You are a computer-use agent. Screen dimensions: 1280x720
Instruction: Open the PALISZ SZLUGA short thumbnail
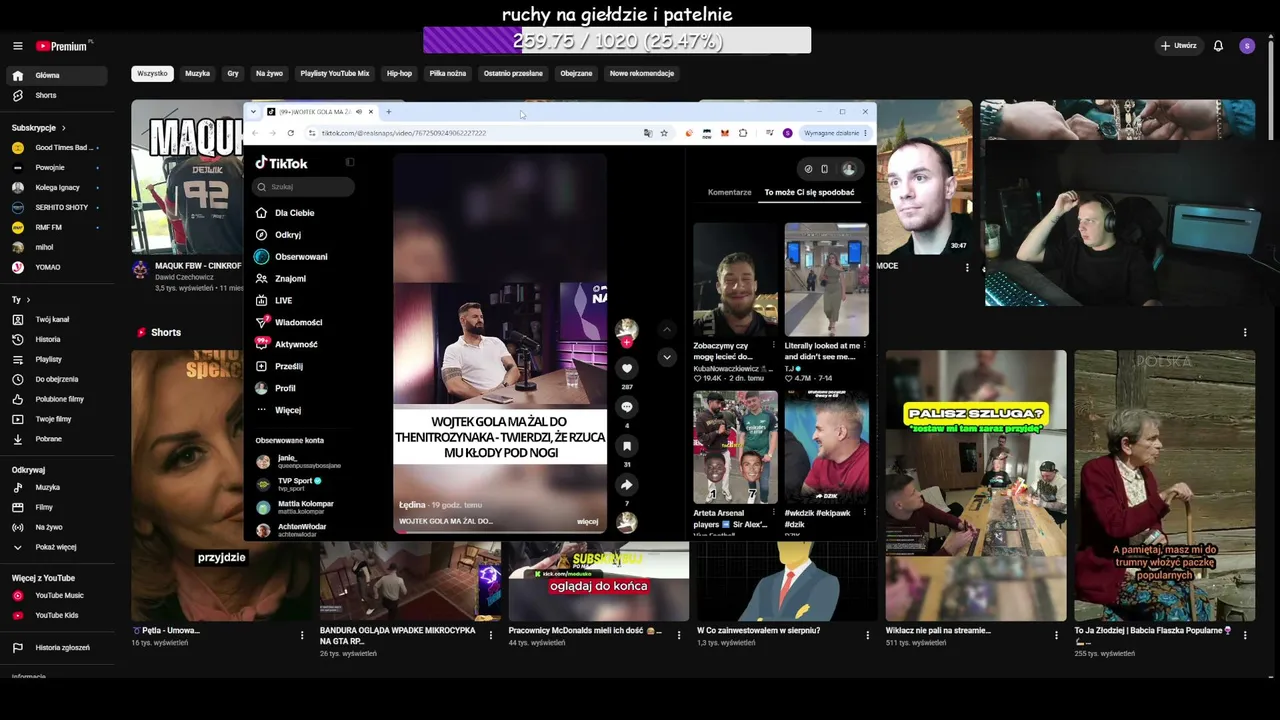975,485
